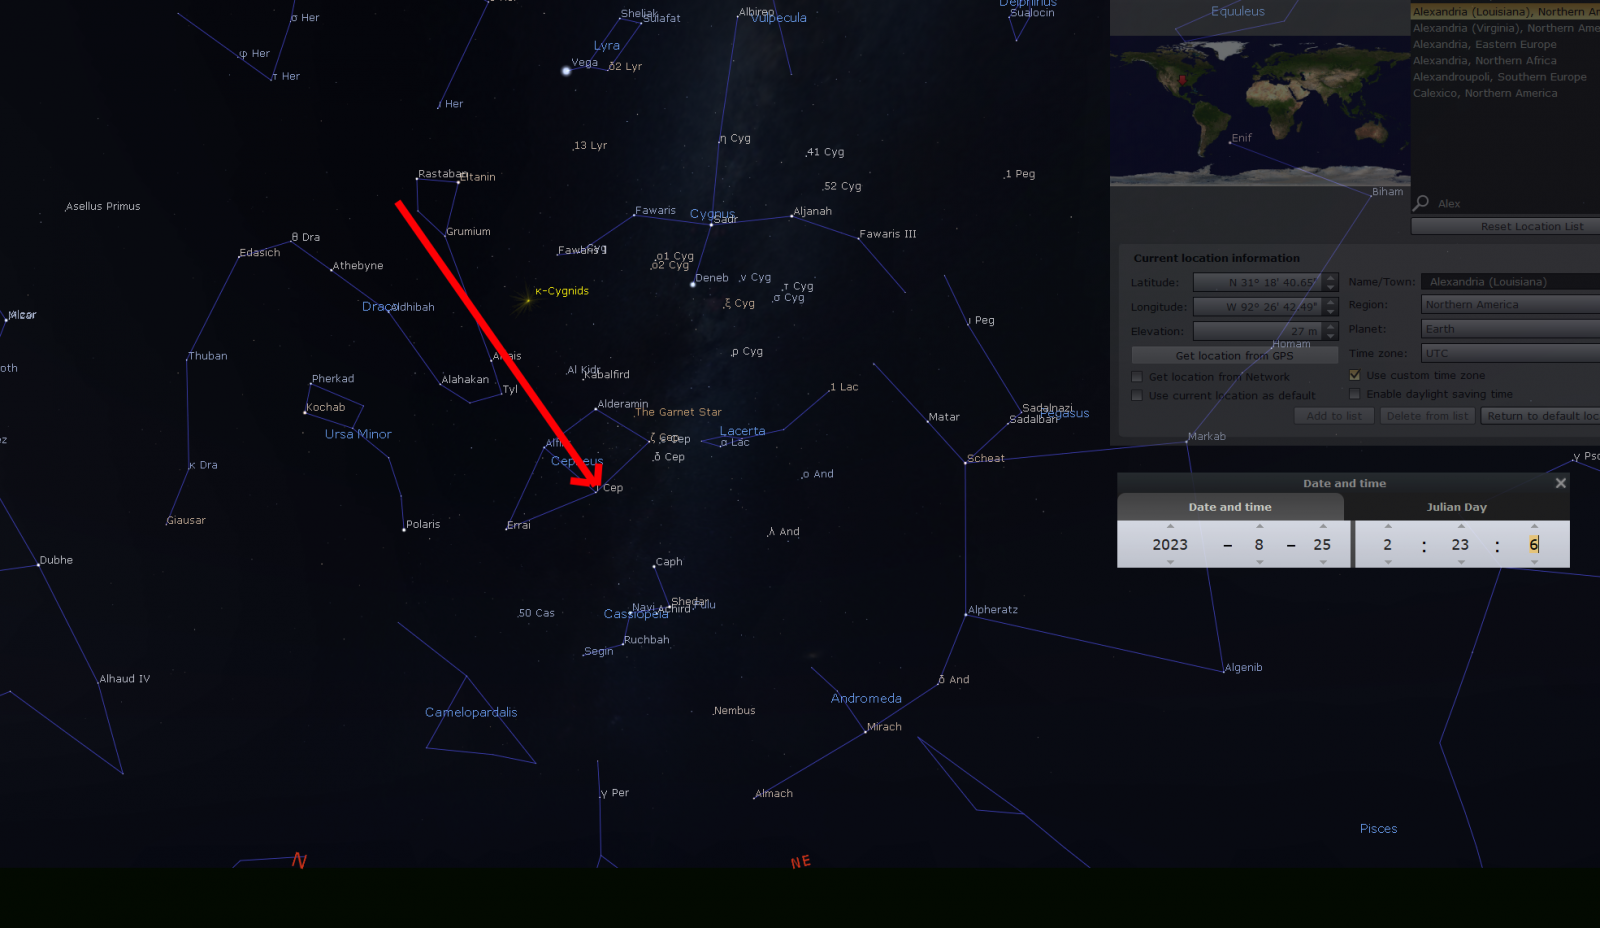Select the Date and time tab
The image size is (1600, 928).
1230,507
